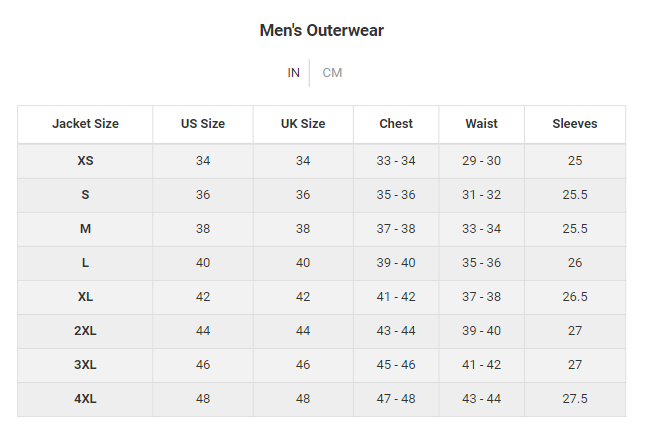Switch units to CM
Screen dimensions: 646x433
pyautogui.click(x=332, y=73)
